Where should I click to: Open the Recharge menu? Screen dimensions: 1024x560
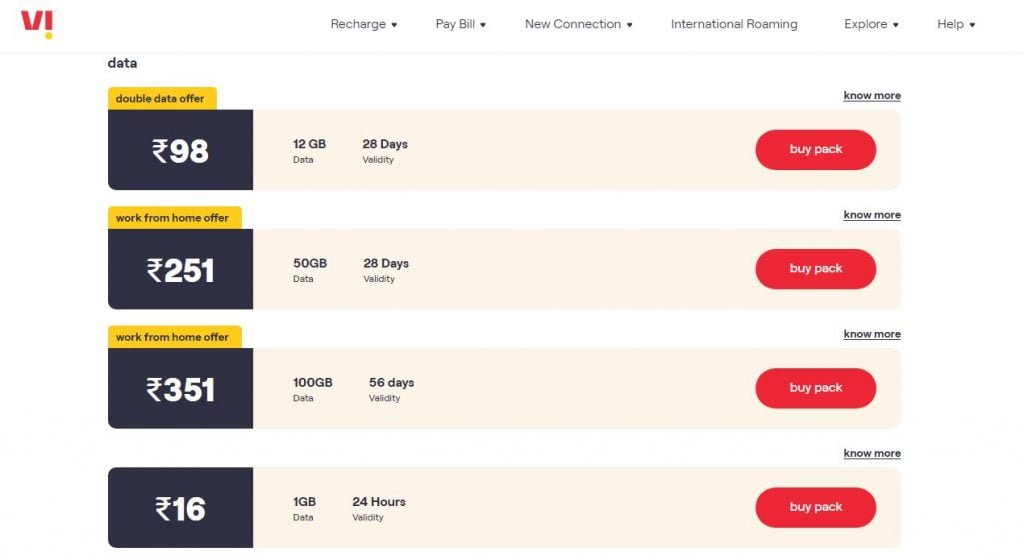pos(358,24)
